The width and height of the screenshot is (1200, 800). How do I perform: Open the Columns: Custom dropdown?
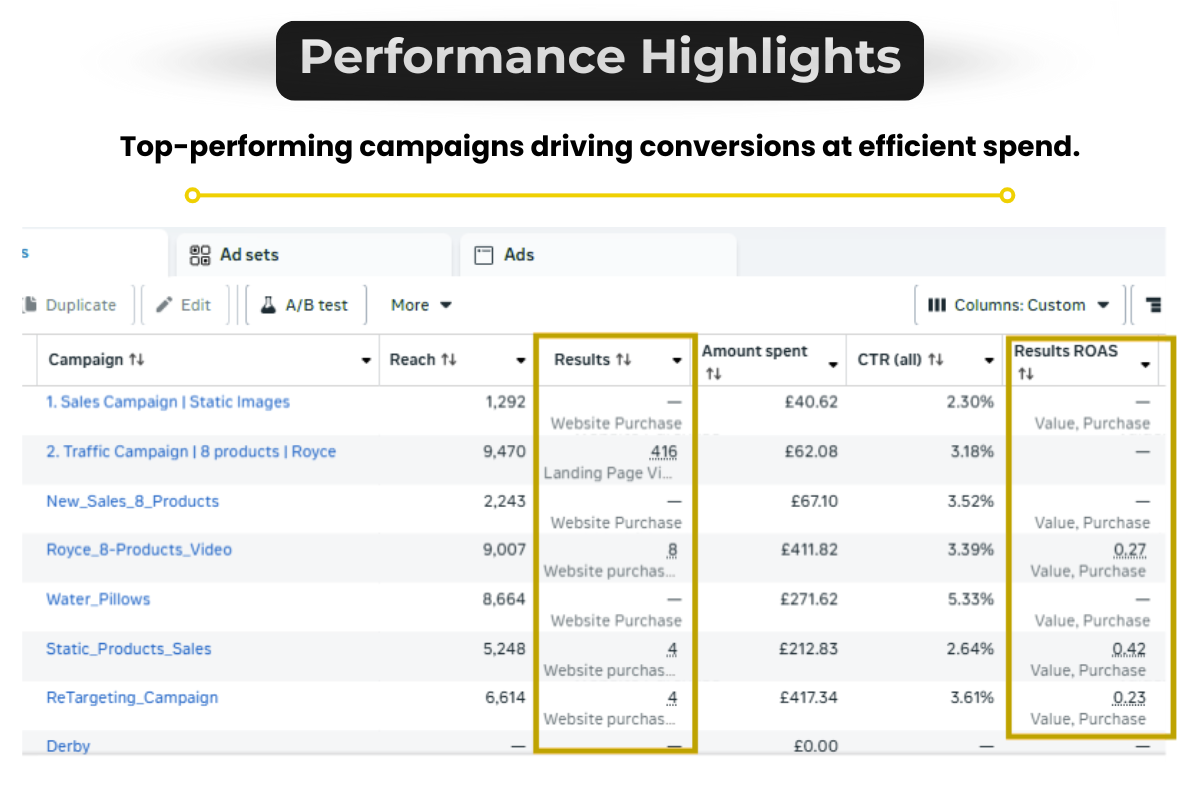tap(1019, 305)
